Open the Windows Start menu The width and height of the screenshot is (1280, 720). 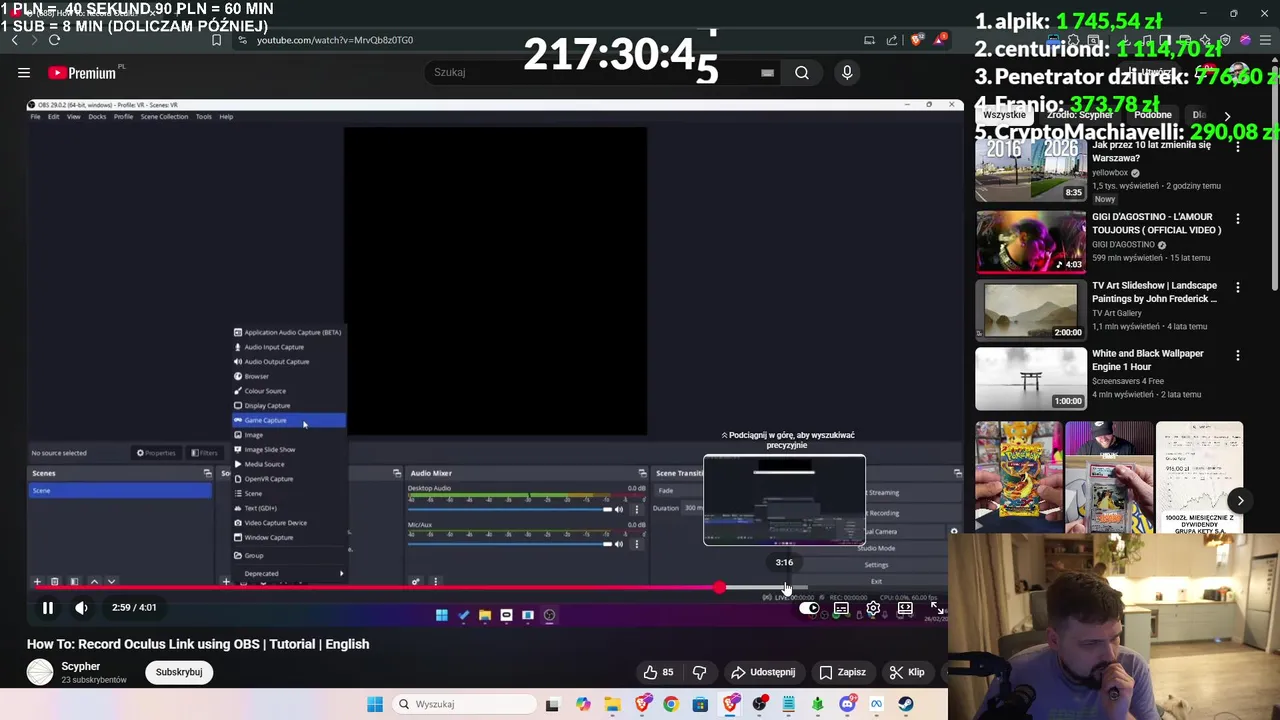click(x=375, y=704)
